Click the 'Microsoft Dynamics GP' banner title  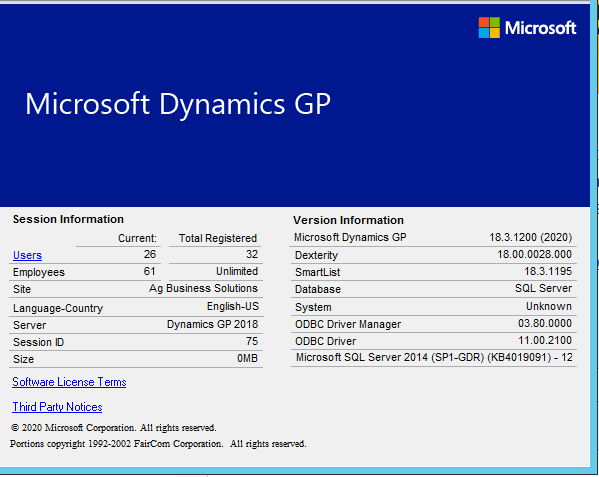[178, 104]
